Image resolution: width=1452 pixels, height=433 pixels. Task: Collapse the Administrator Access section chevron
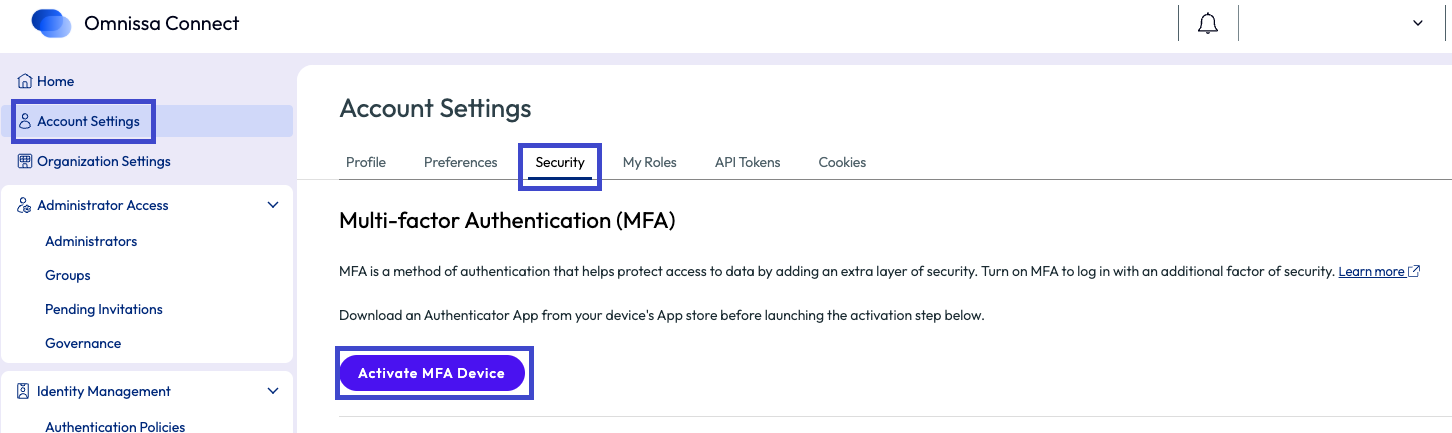(273, 205)
